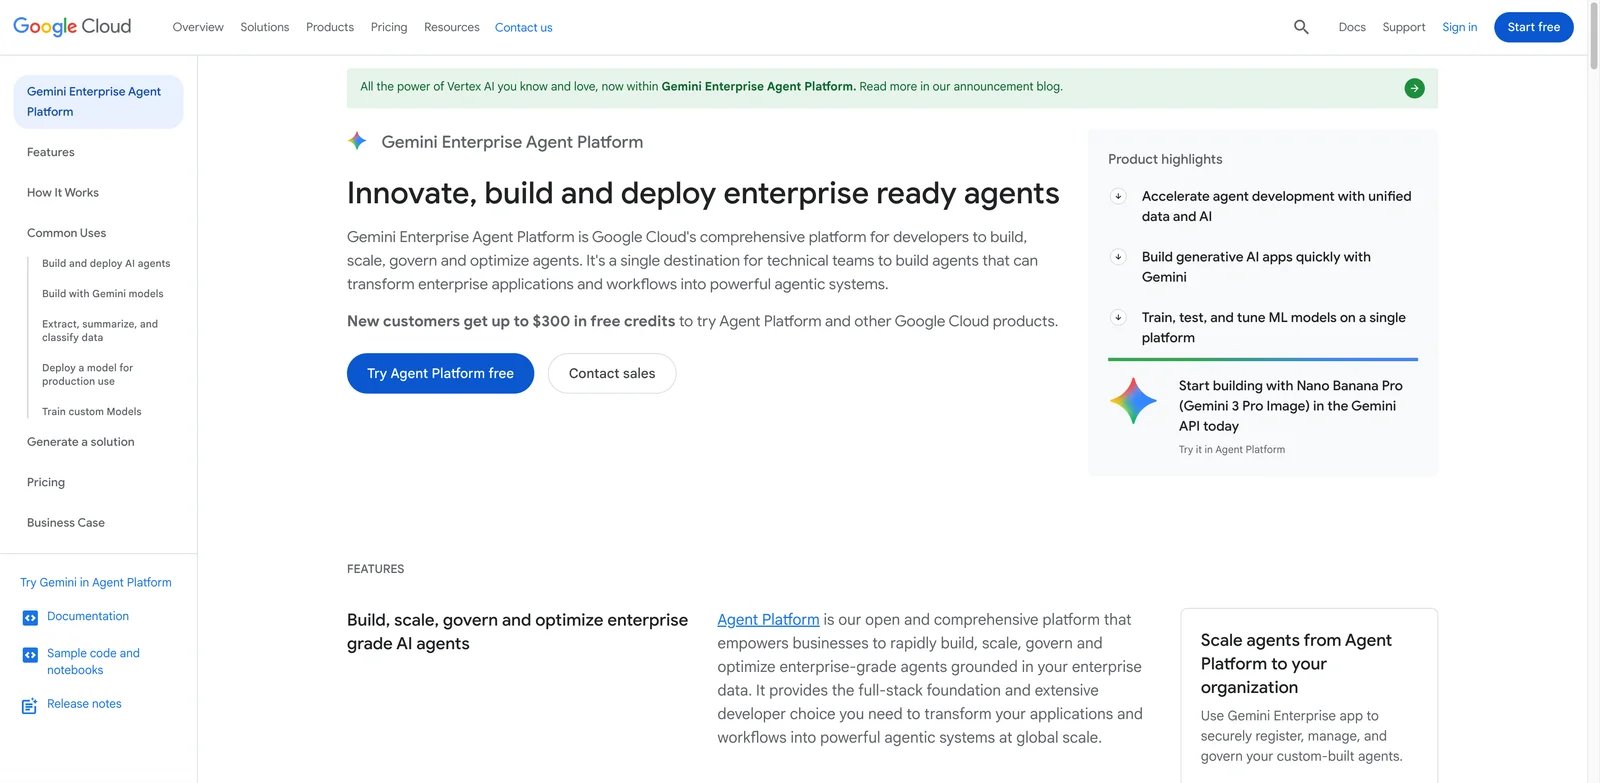The image size is (1600, 783).
Task: Click the Release notes icon
Action: (x=29, y=706)
